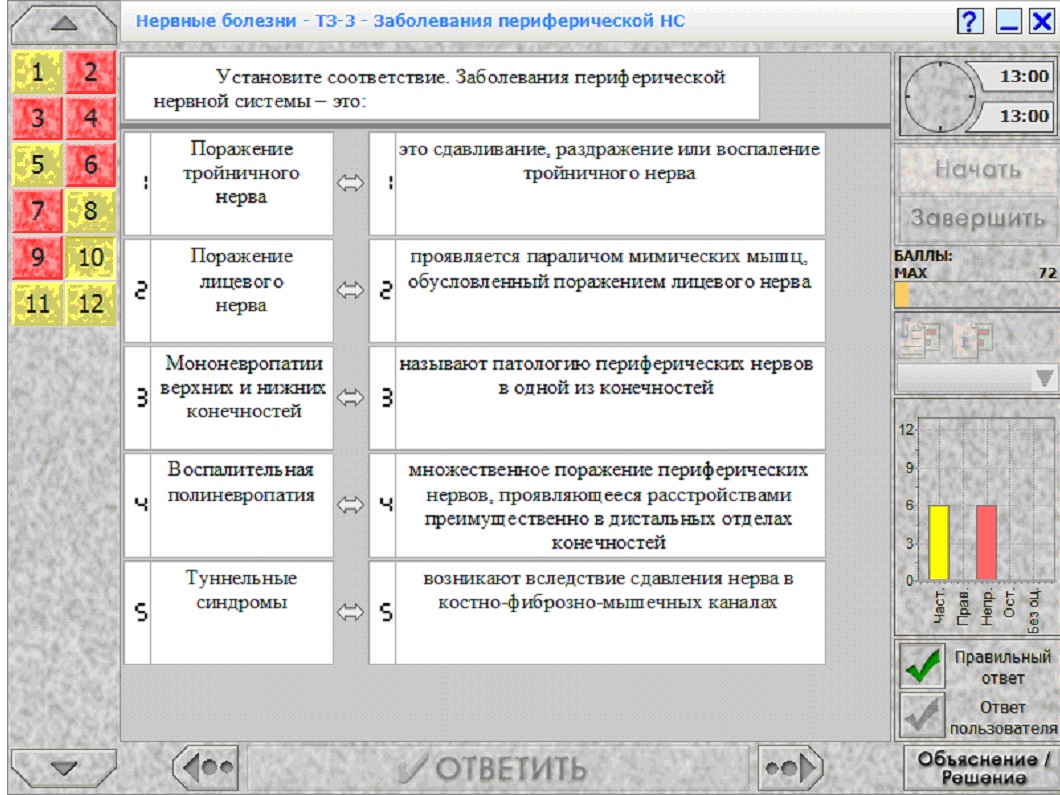
Task: Click the yellow Част. bar in chart
Action: click(x=938, y=542)
